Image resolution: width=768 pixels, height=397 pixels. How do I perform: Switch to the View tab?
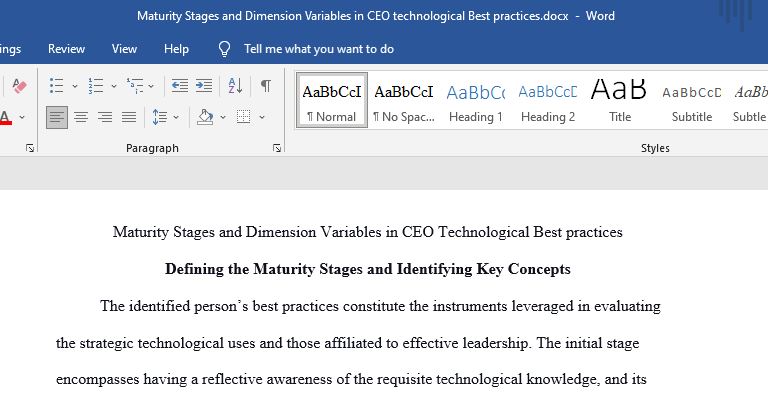[124, 49]
